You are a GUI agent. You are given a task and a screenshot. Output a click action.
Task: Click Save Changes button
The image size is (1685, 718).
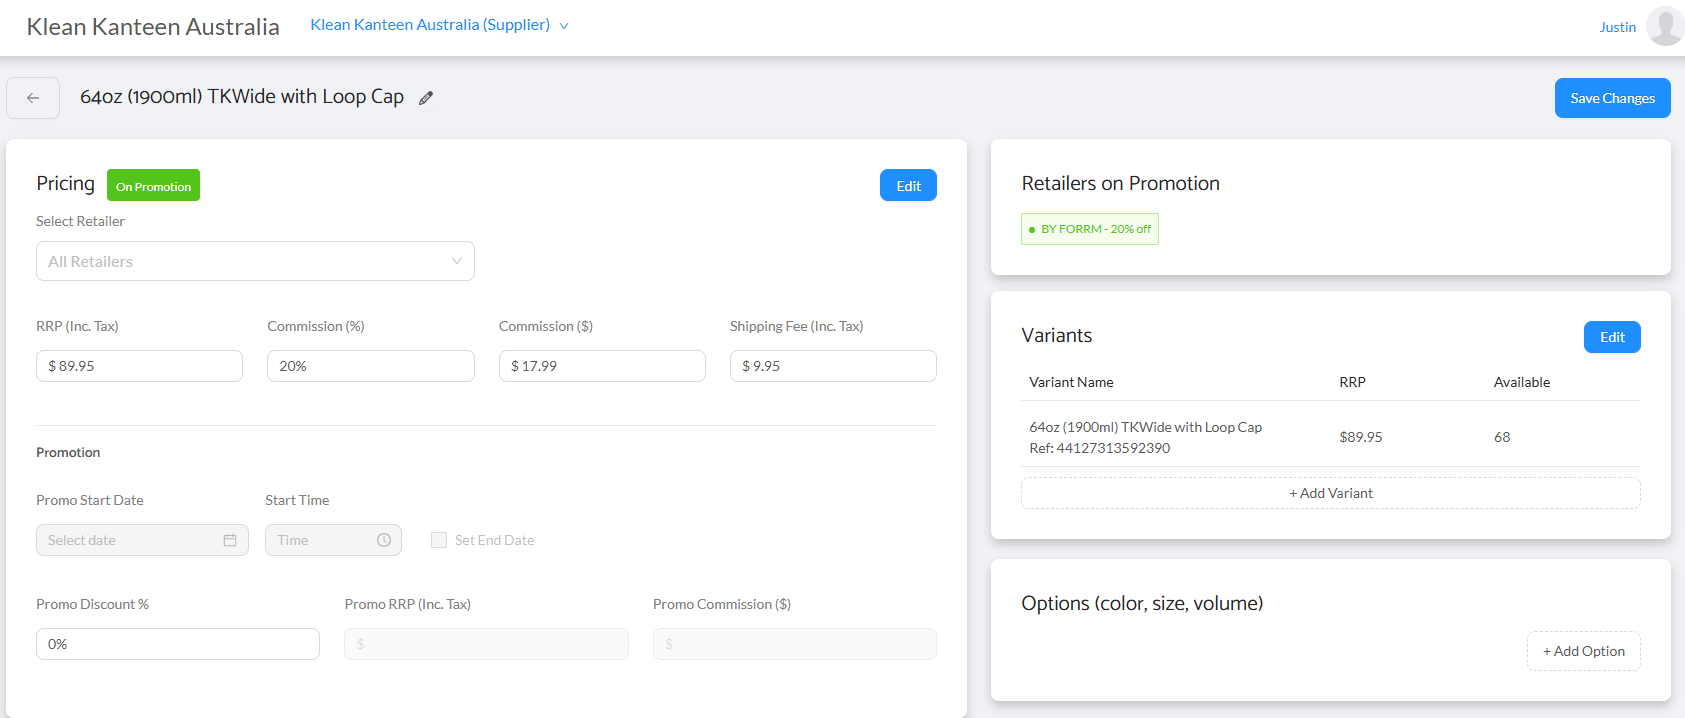pos(1612,98)
